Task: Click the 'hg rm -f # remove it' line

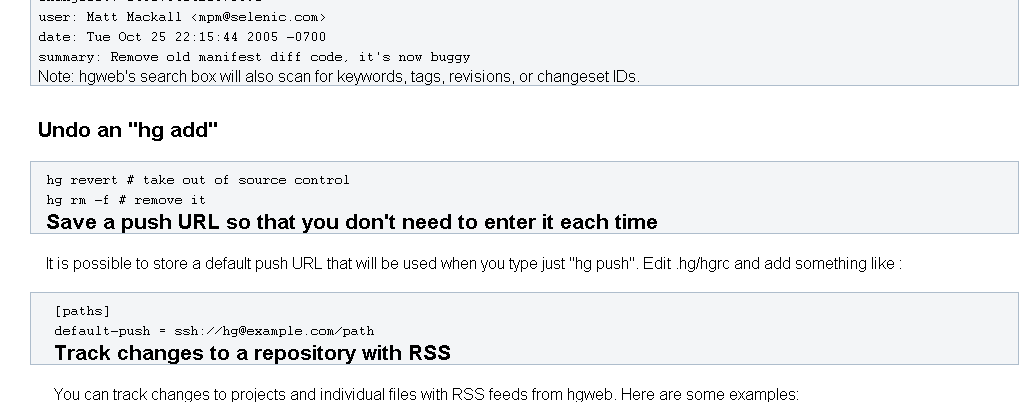Action: coord(126,199)
